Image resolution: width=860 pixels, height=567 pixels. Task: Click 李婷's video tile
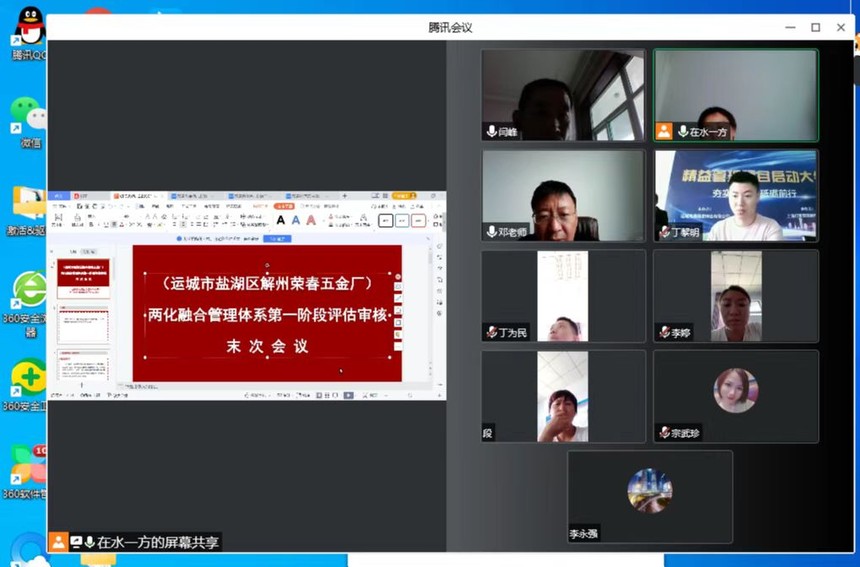[736, 296]
